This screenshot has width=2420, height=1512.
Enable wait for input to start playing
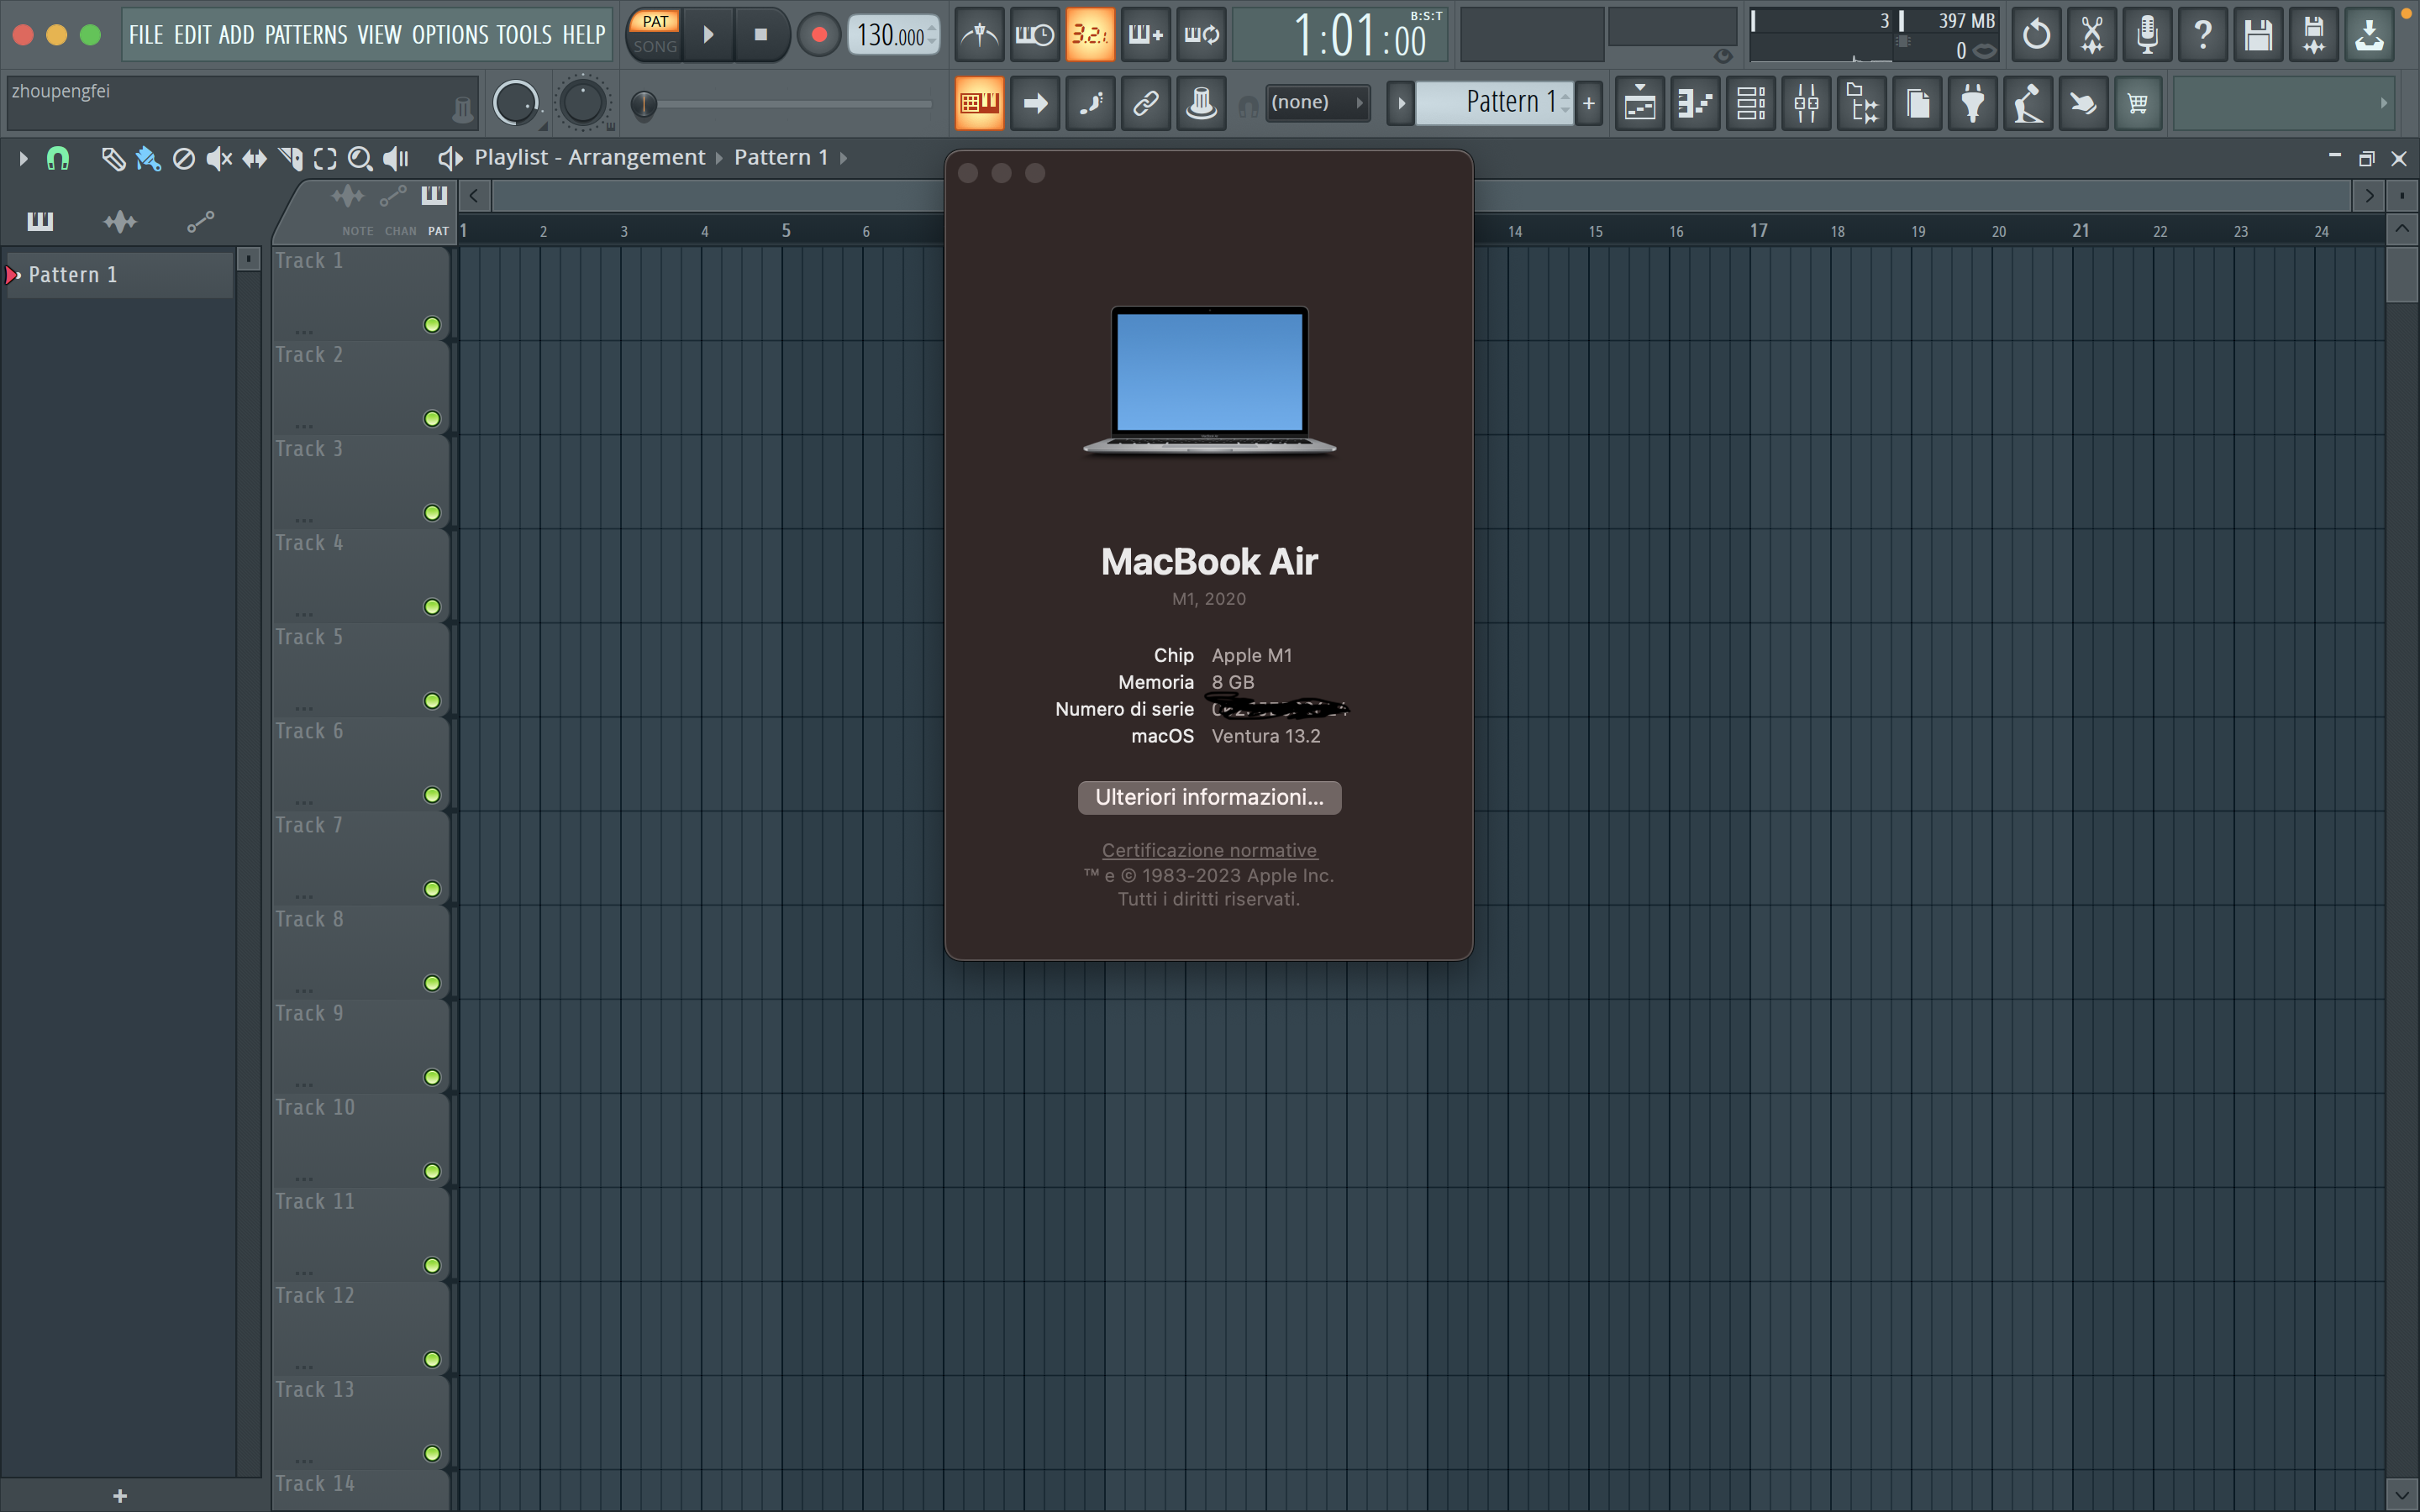click(1035, 35)
